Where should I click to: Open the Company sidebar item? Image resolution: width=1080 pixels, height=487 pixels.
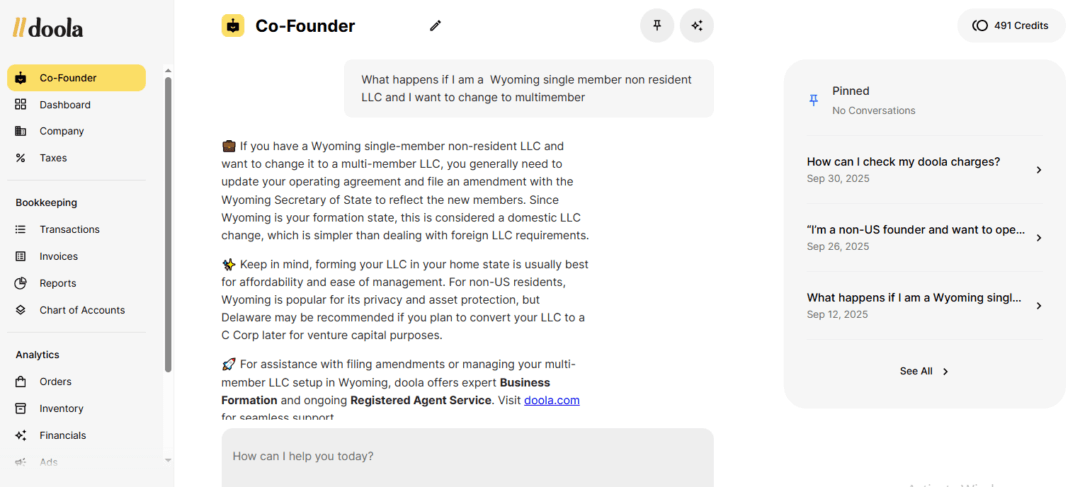[x=61, y=131]
